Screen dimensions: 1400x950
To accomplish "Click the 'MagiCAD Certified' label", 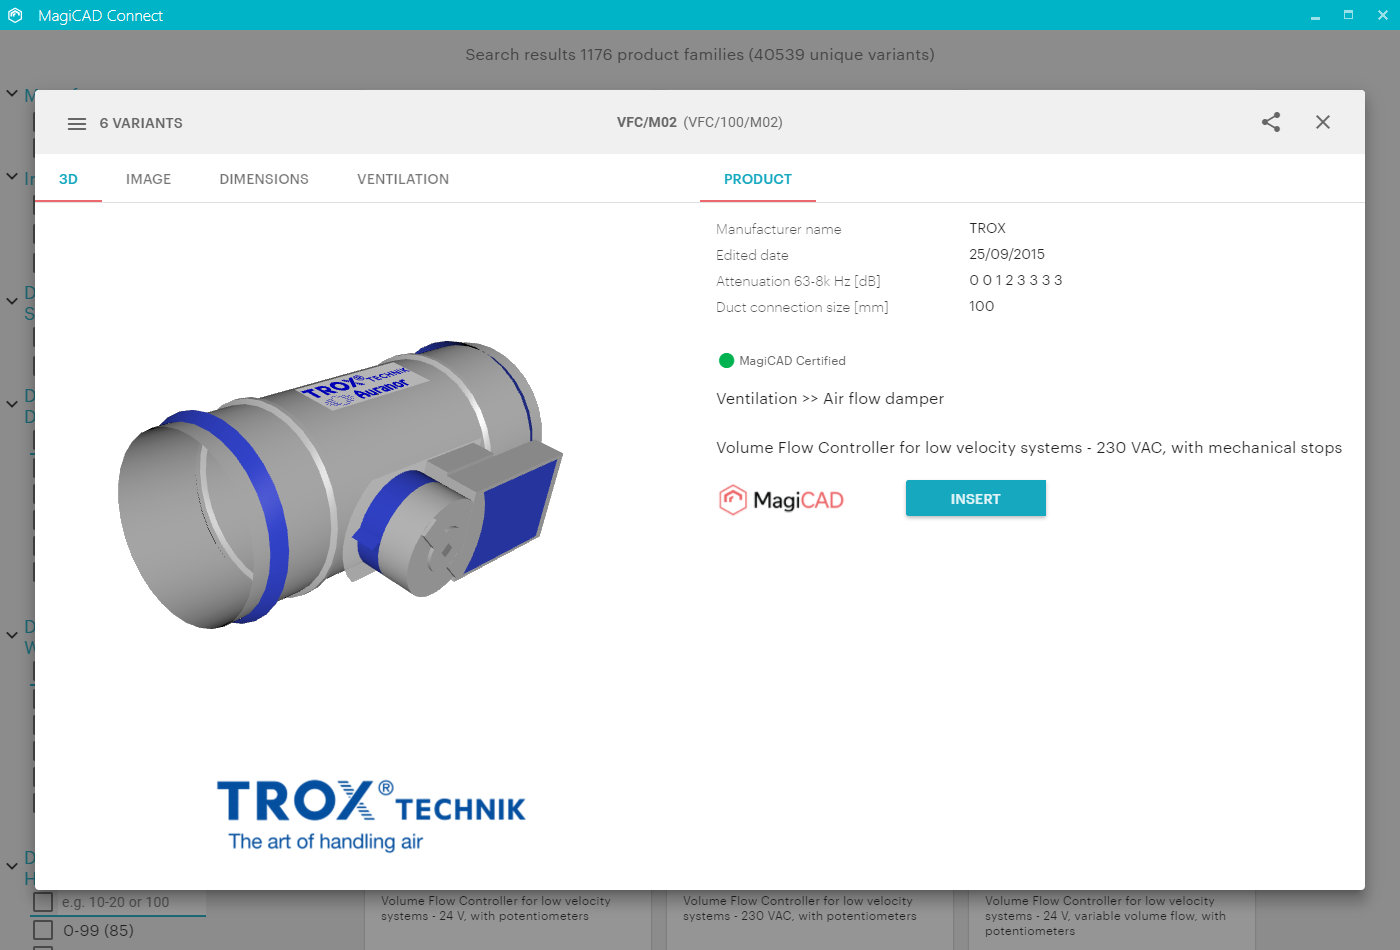I will [792, 361].
